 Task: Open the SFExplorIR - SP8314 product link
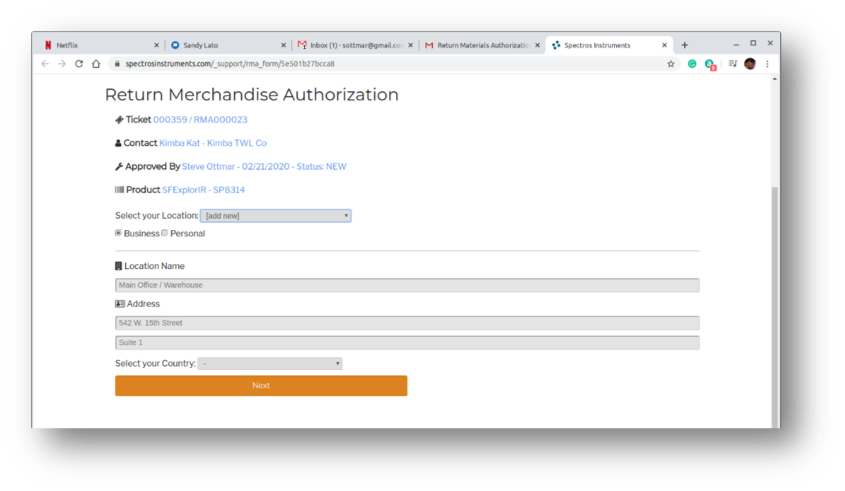click(x=203, y=190)
